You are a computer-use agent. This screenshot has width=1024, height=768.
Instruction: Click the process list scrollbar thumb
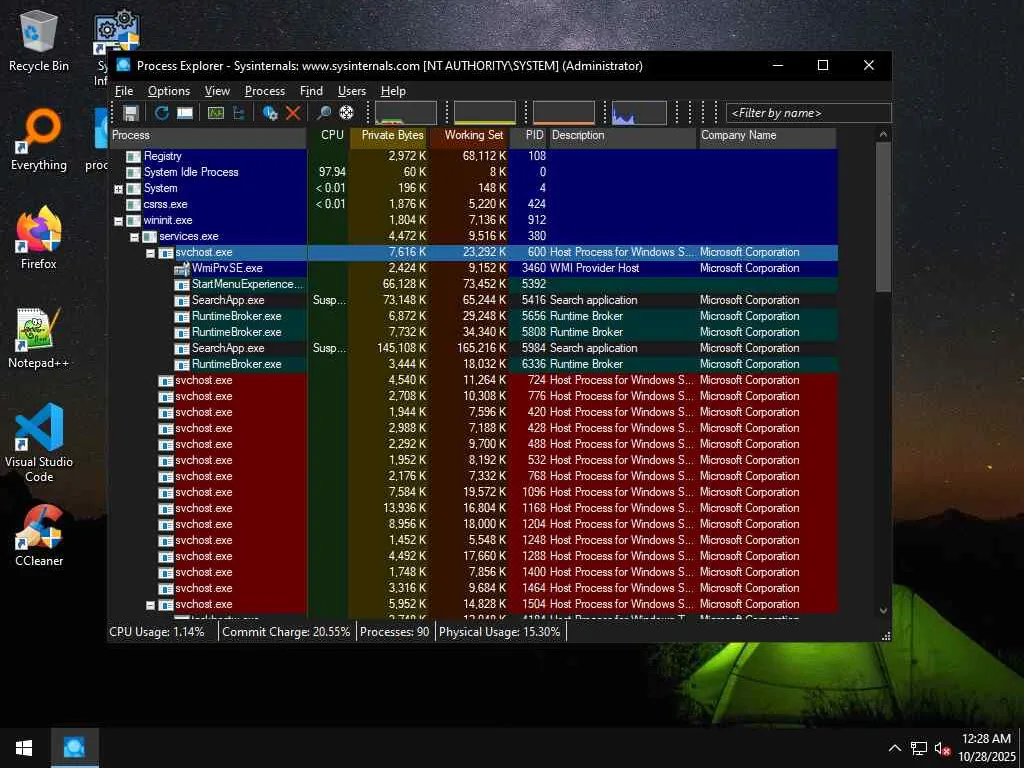point(883,217)
